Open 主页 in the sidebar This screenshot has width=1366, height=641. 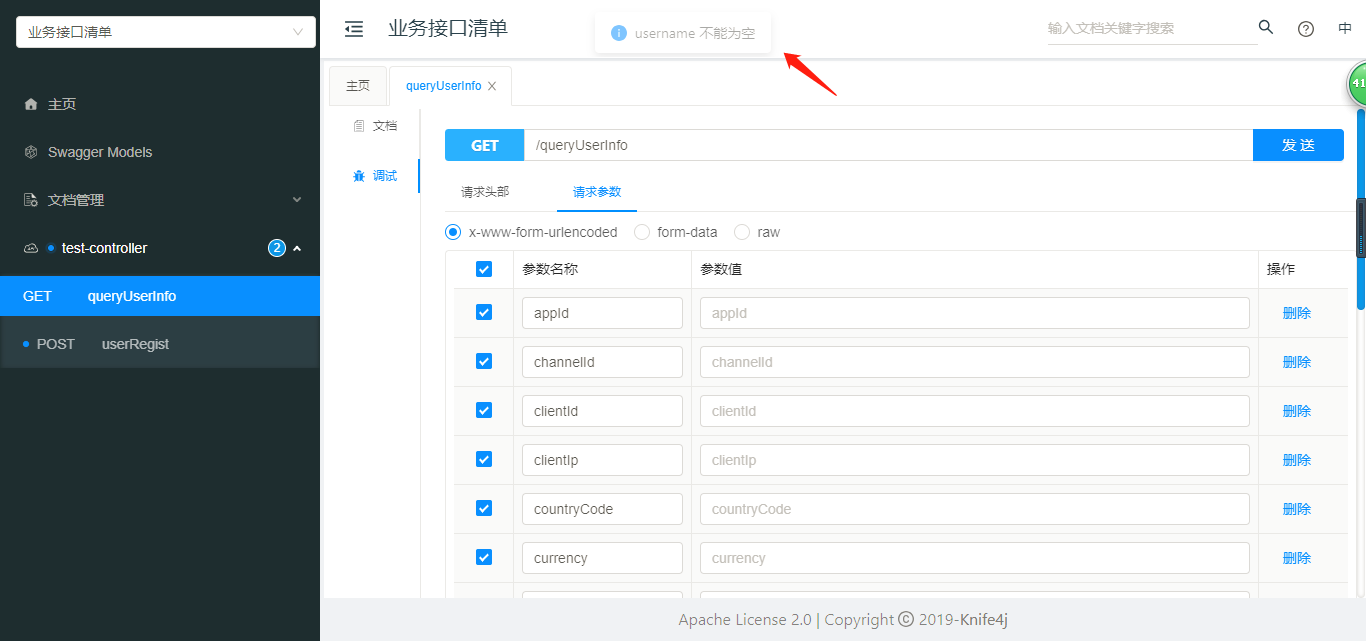click(160, 104)
